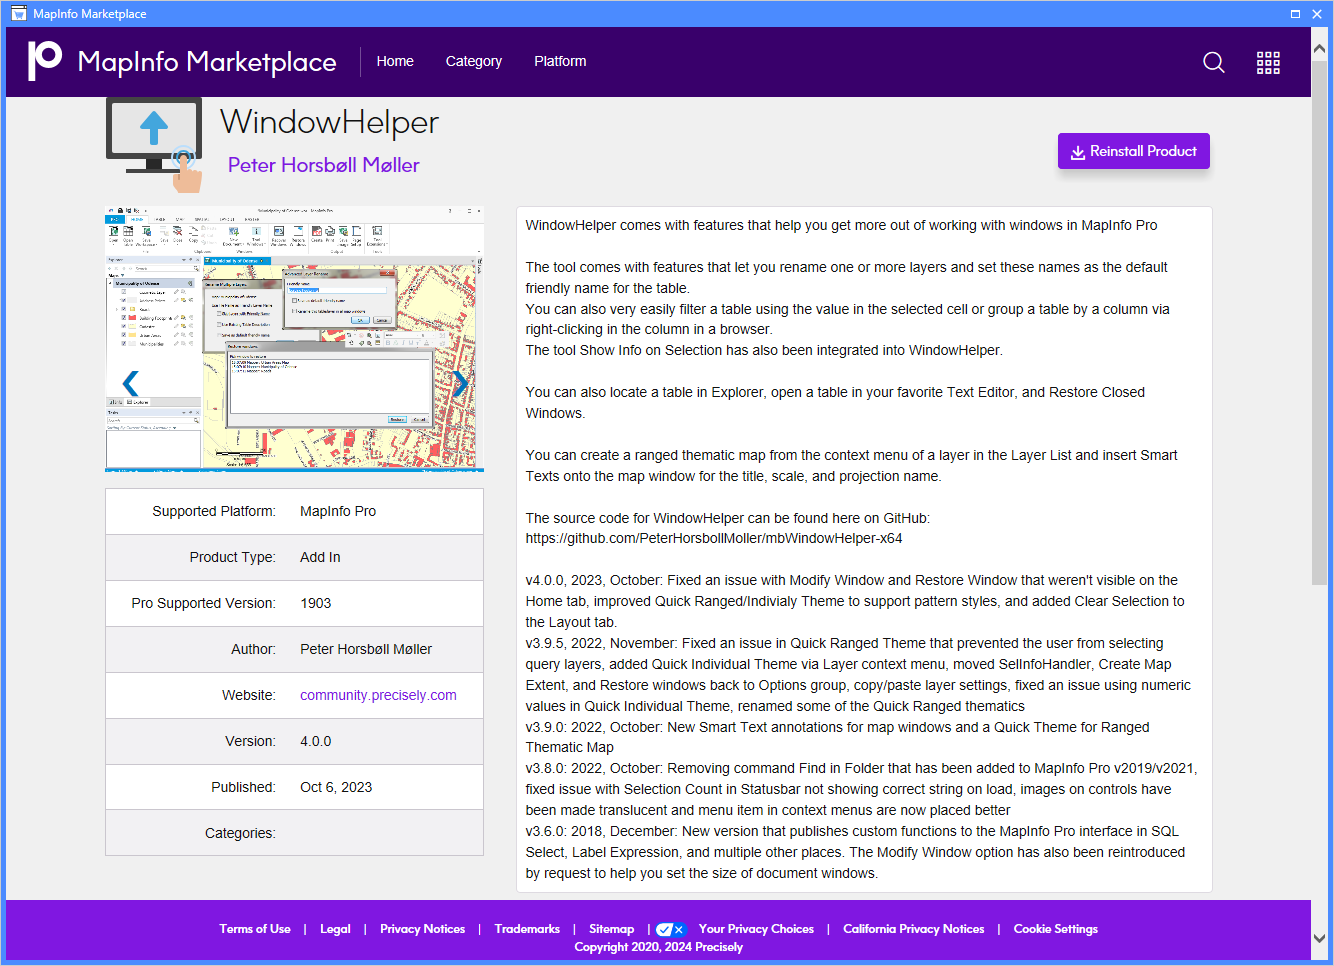Show next screenshot with right chevron
Screen dimensions: 1334x966
460,383
